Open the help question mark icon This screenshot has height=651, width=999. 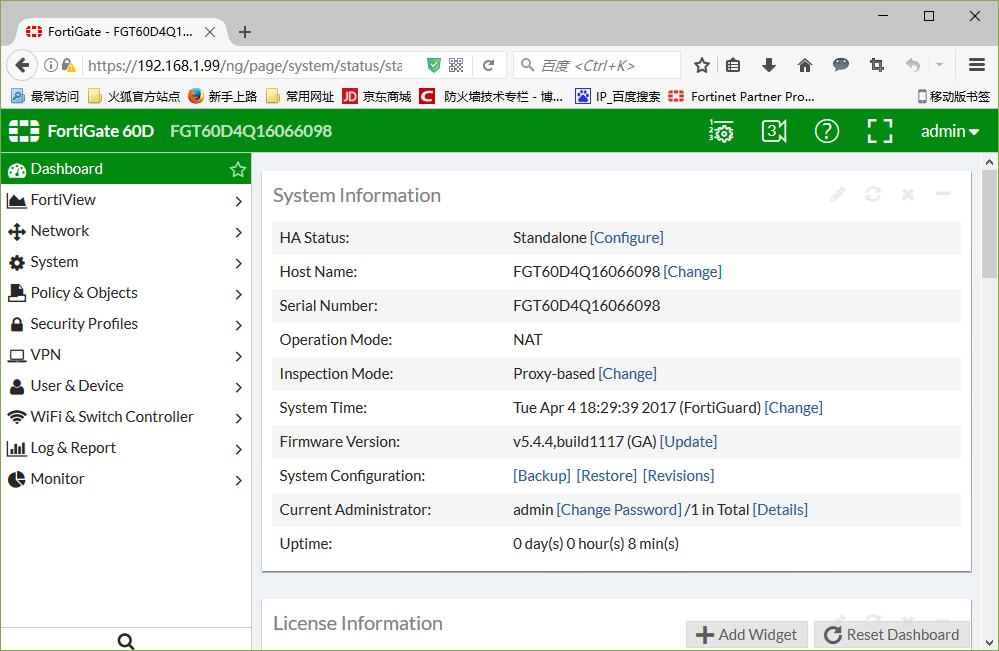click(x=827, y=131)
